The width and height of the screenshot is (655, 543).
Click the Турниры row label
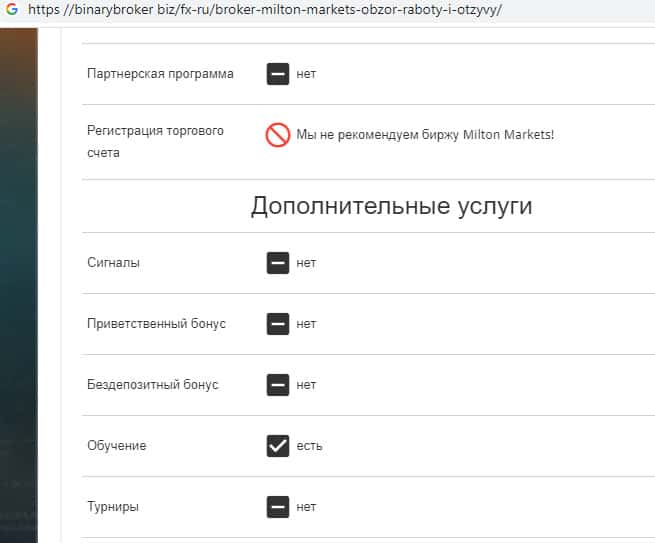113,507
